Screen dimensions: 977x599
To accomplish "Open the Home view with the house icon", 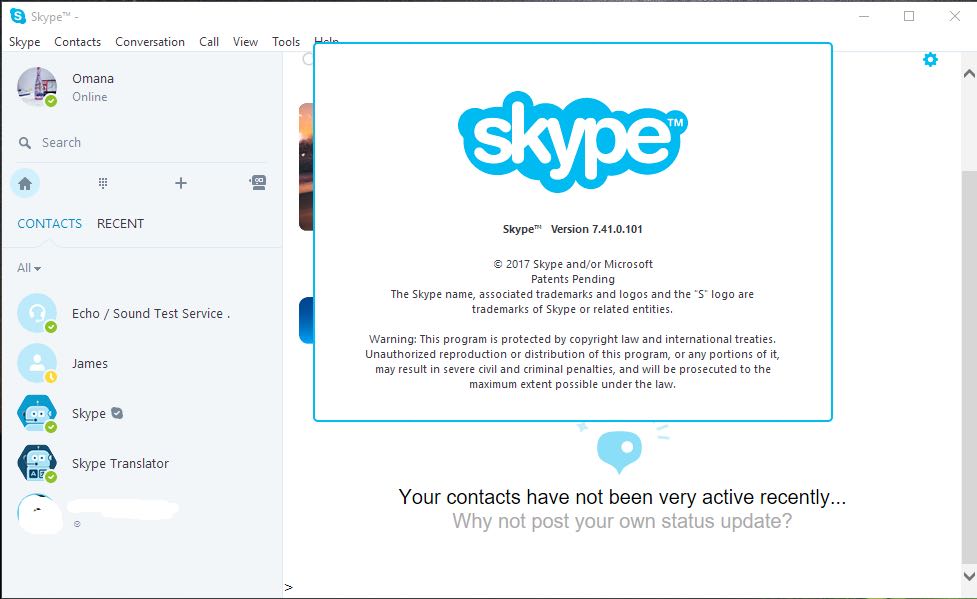I will [x=24, y=183].
